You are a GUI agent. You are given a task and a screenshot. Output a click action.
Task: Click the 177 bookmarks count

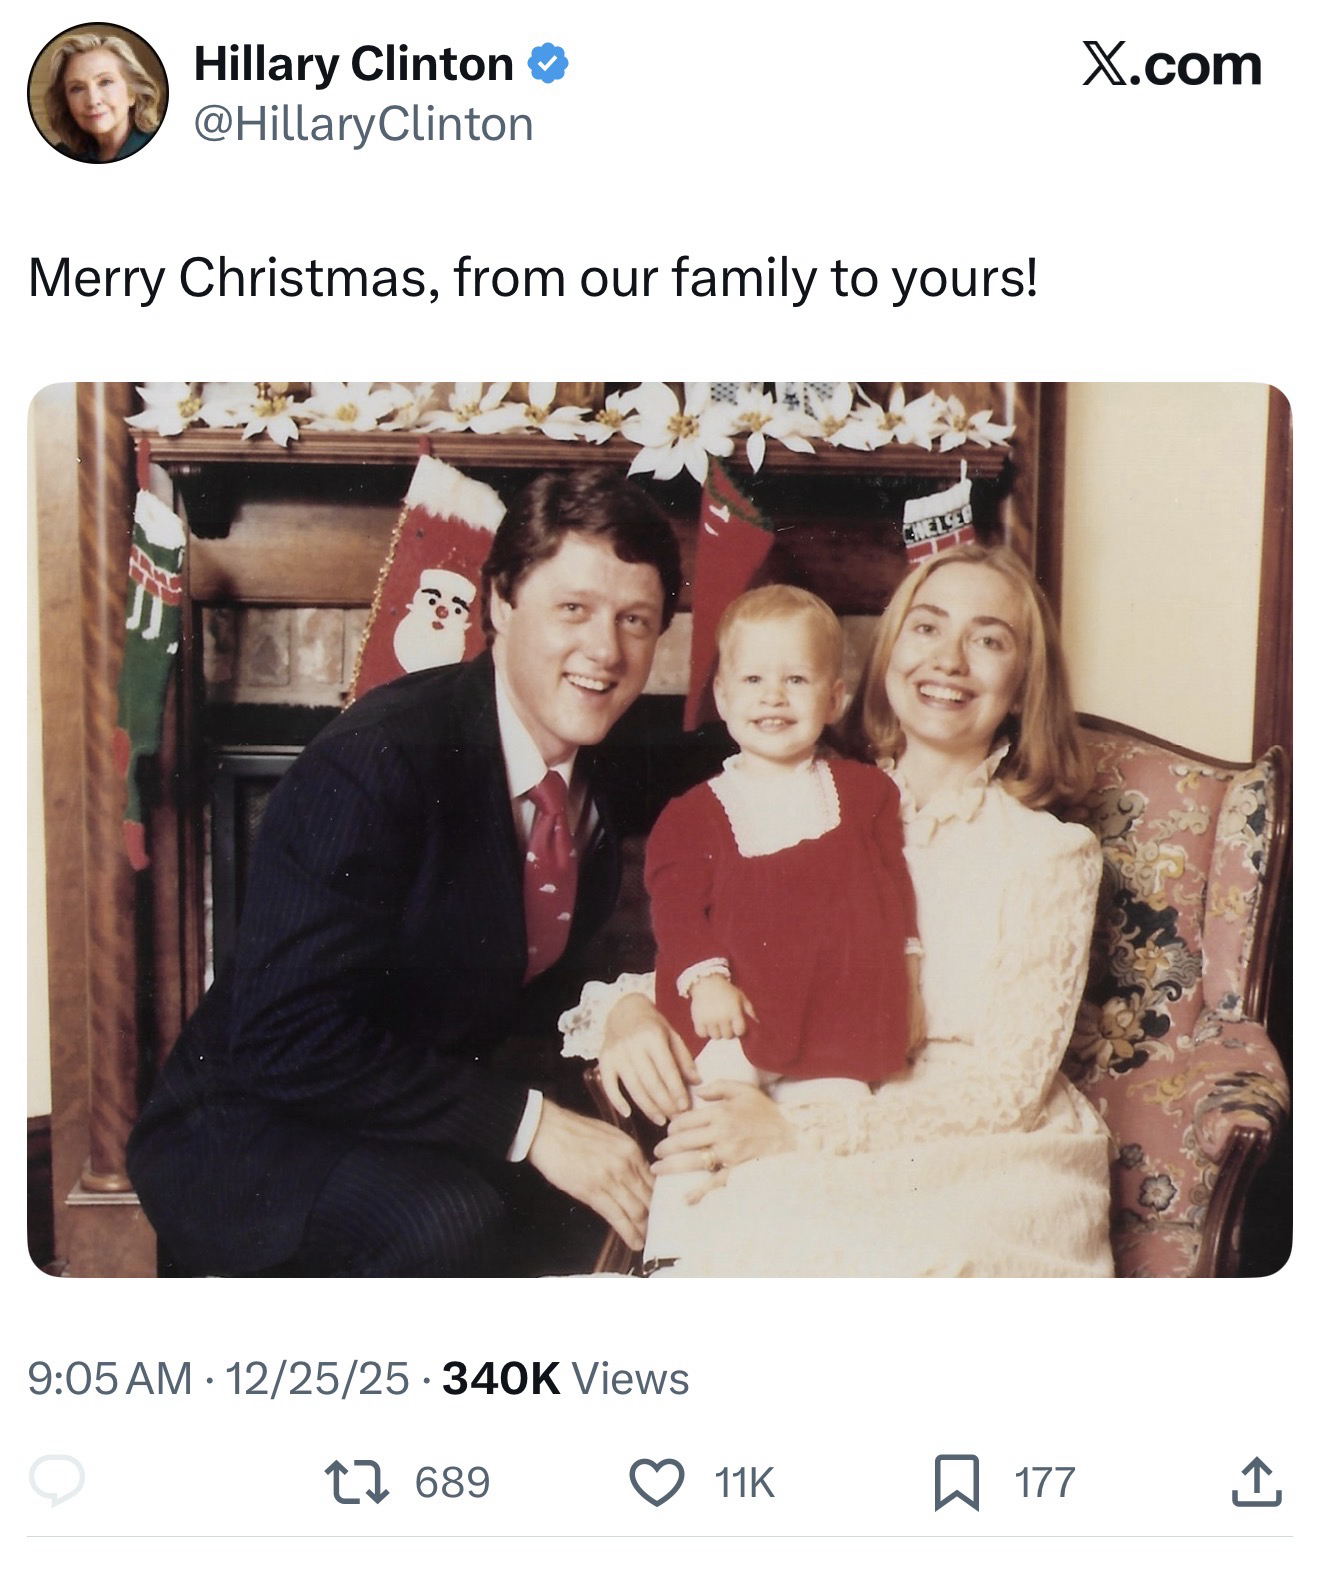[x=1045, y=1481]
